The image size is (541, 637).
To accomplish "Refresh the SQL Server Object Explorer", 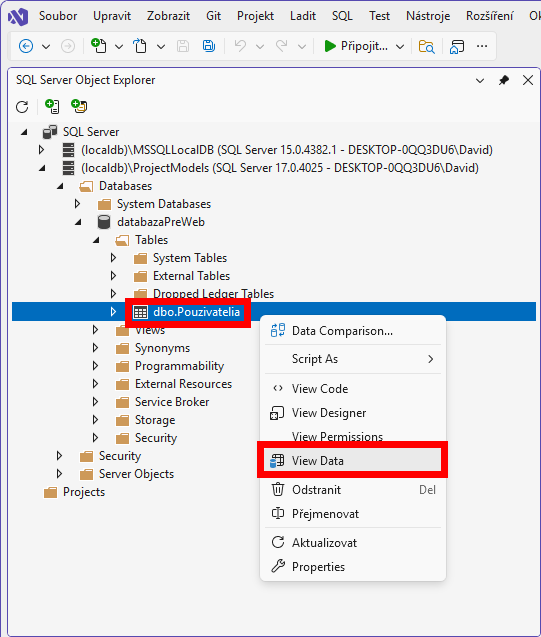I will pos(22,107).
